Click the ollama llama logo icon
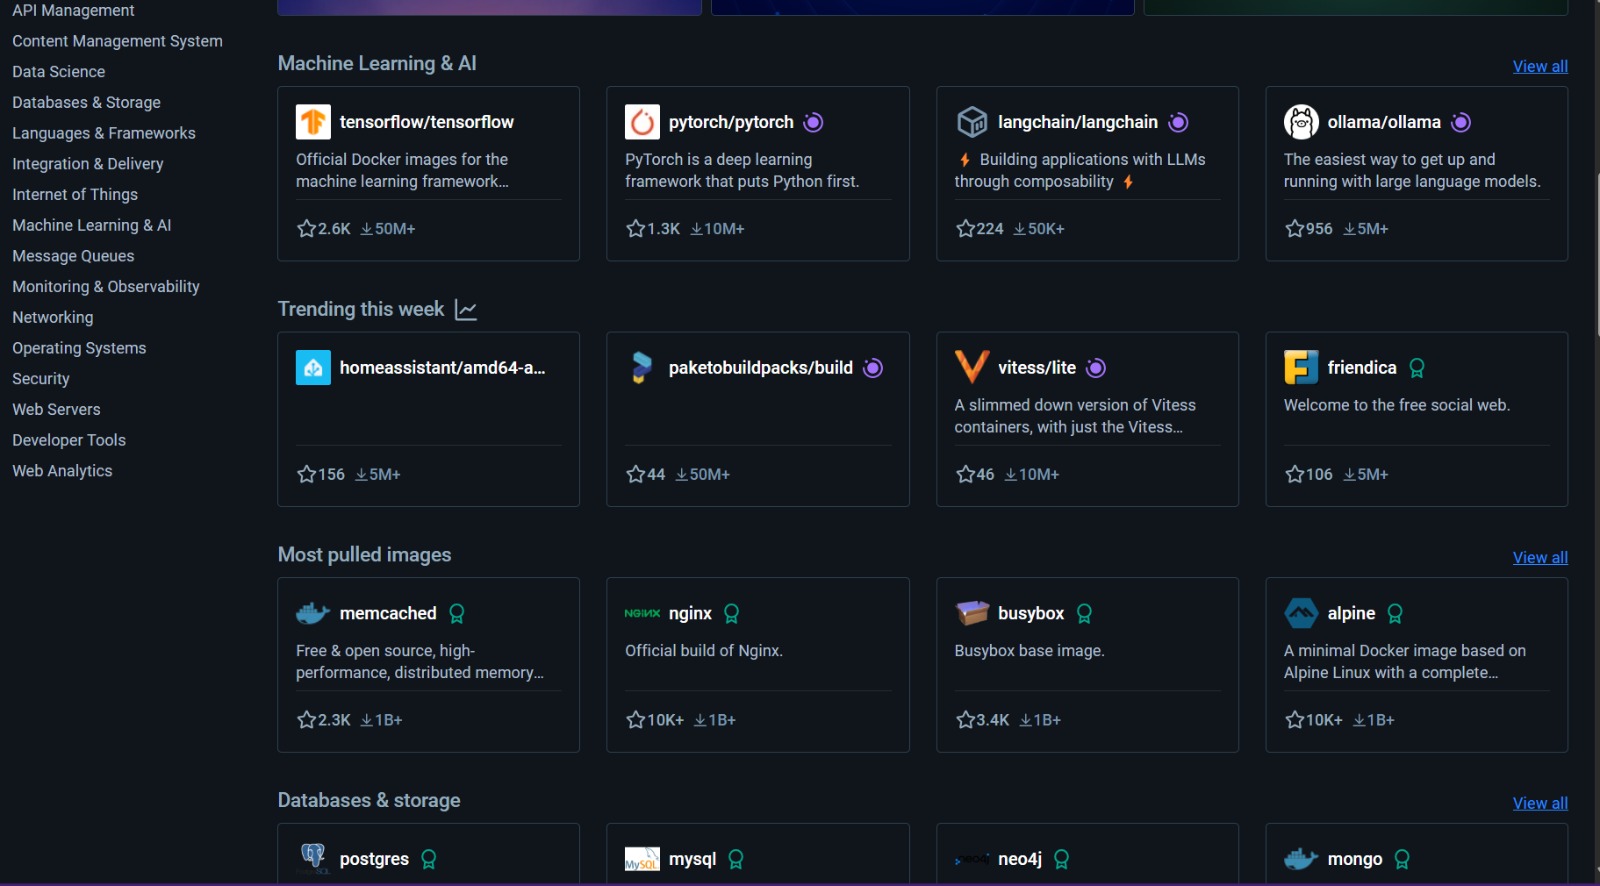Screen dimensions: 1600x886 tap(1301, 122)
